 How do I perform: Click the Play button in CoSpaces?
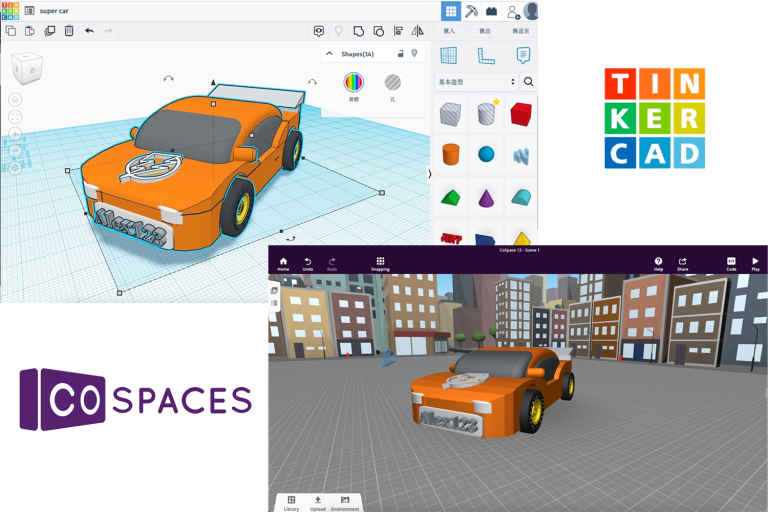coord(755,264)
